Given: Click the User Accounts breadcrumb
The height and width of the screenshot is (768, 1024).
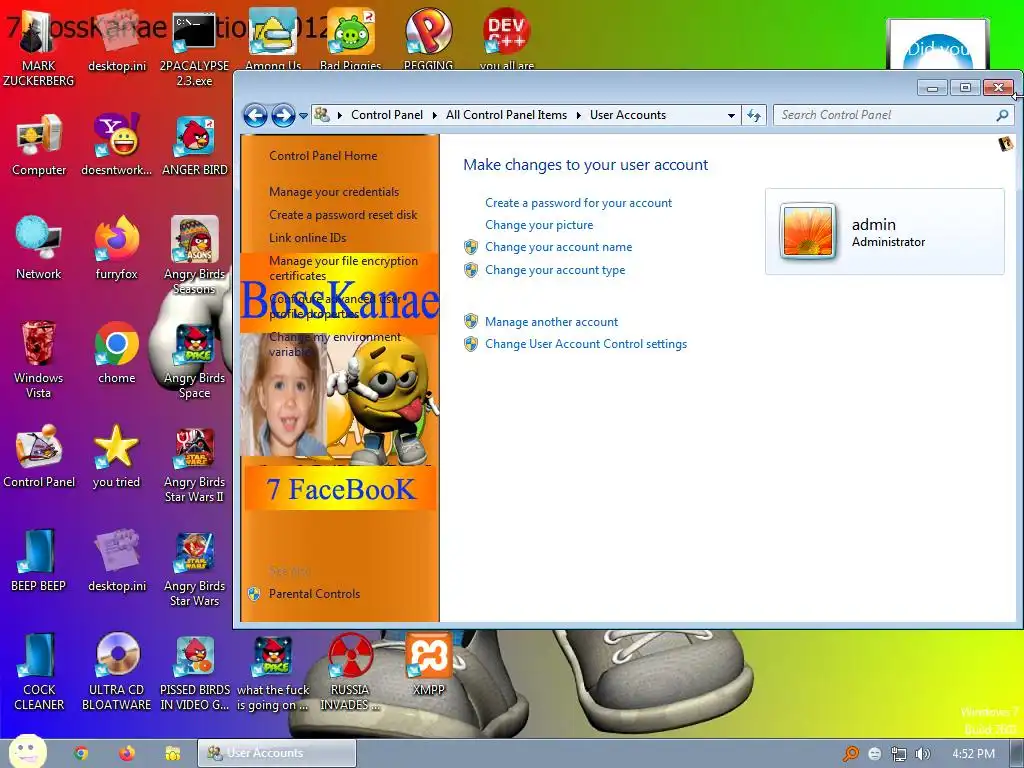Looking at the screenshot, I should click(x=628, y=115).
